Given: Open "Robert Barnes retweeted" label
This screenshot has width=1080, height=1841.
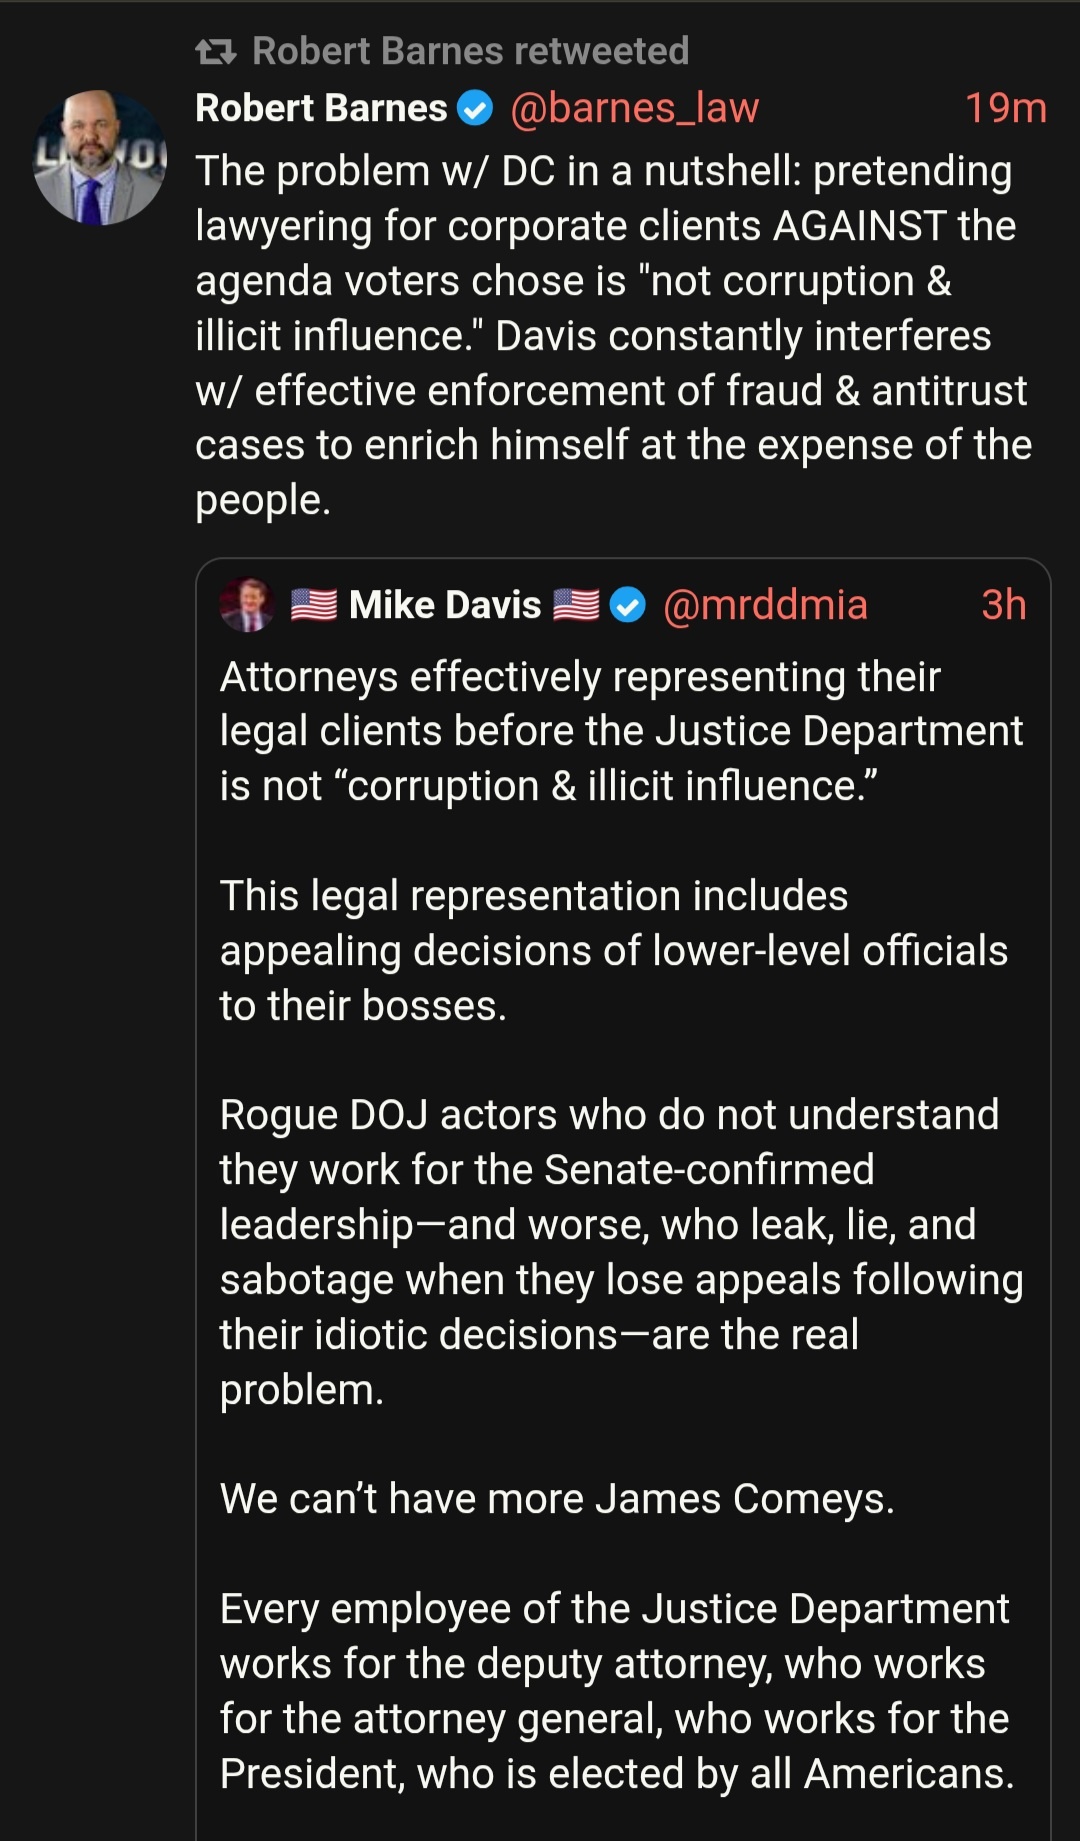Looking at the screenshot, I should click(470, 51).
